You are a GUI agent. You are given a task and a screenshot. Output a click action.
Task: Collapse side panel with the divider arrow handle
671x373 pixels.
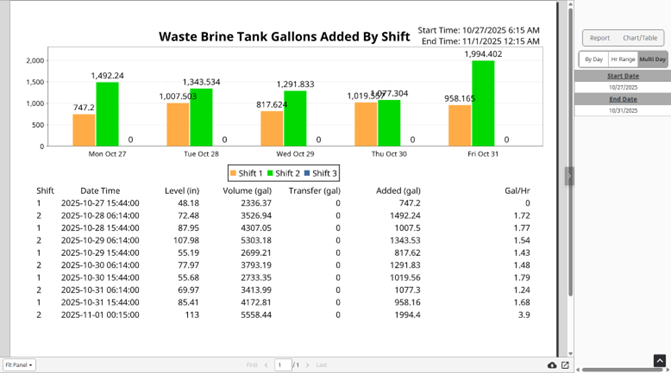click(x=569, y=176)
